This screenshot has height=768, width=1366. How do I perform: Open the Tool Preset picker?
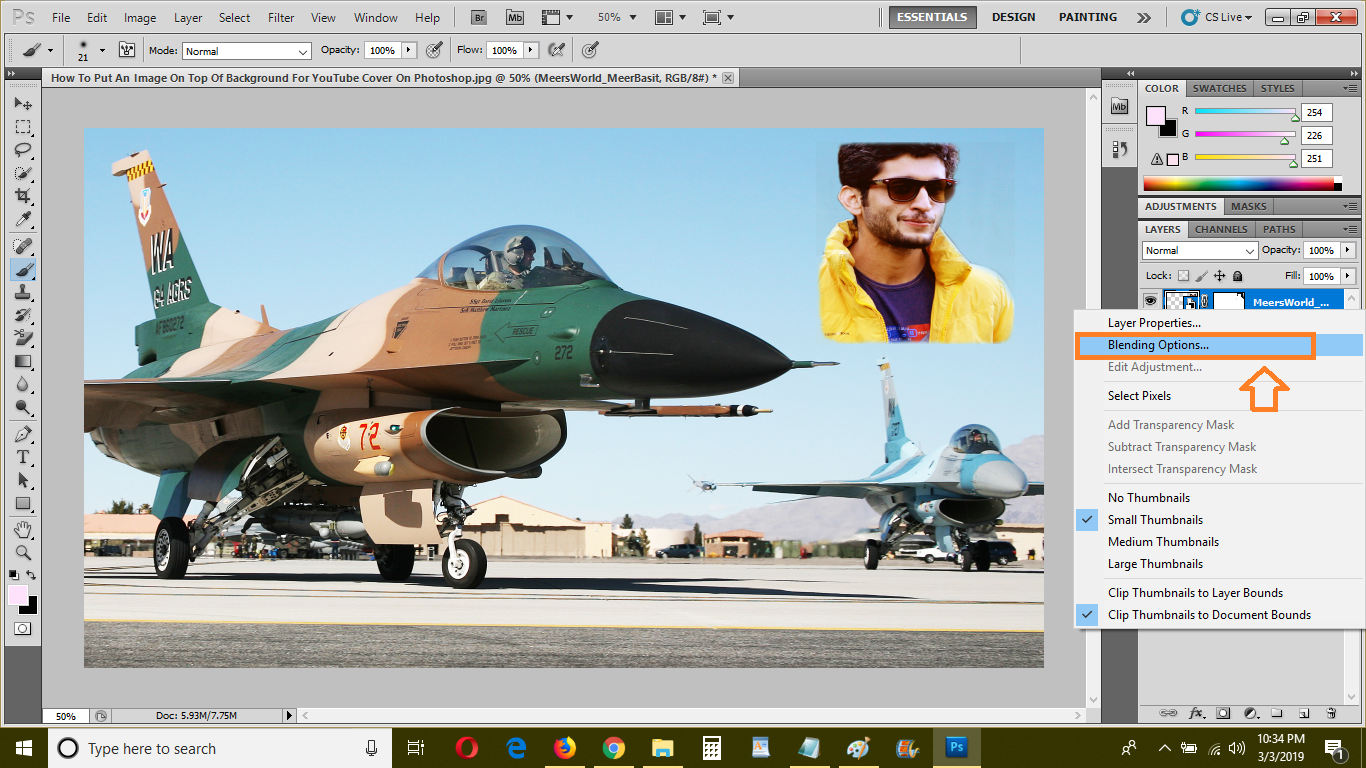point(38,50)
